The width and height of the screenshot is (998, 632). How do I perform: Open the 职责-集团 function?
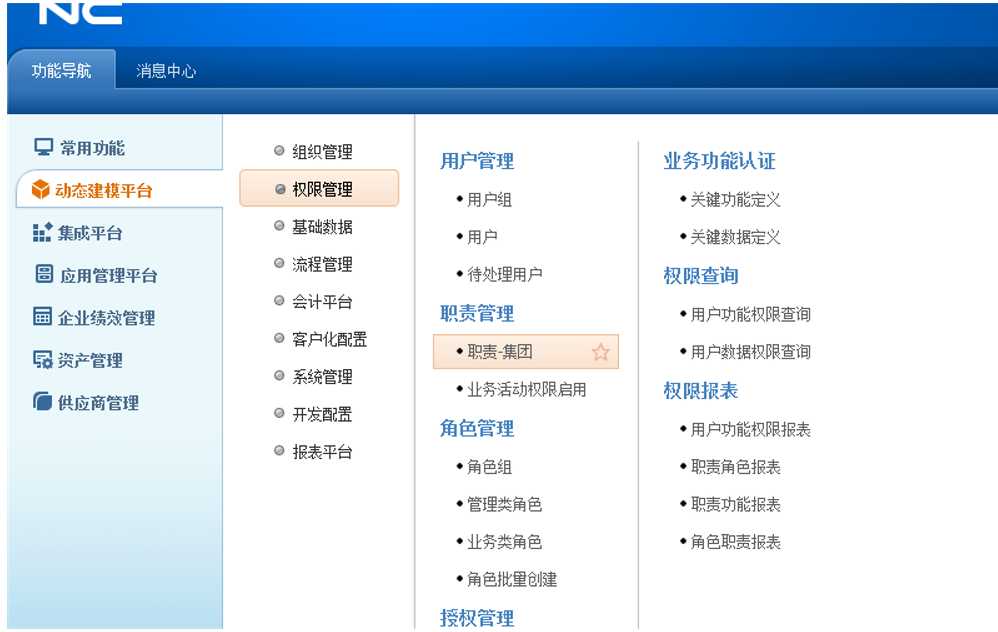(x=526, y=351)
